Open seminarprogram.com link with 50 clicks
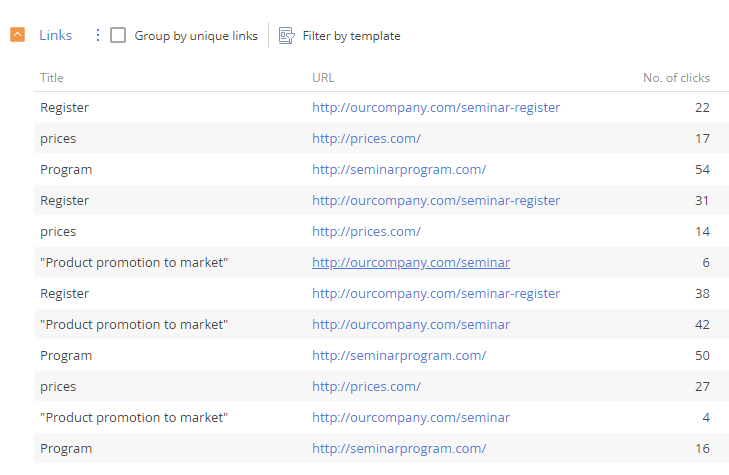The width and height of the screenshot is (729, 475). click(x=399, y=356)
